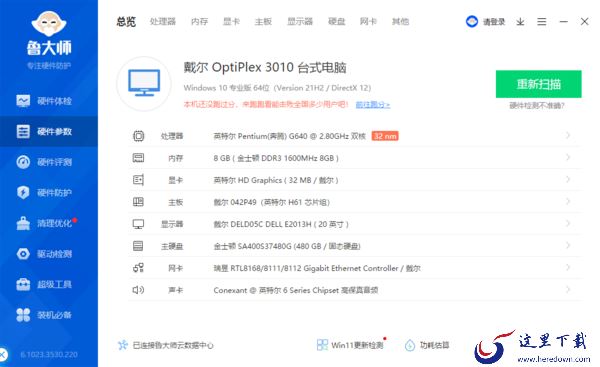This screenshot has height=367, width=600.
Task: Click the network card 网卡 row icon
Action: [x=139, y=268]
